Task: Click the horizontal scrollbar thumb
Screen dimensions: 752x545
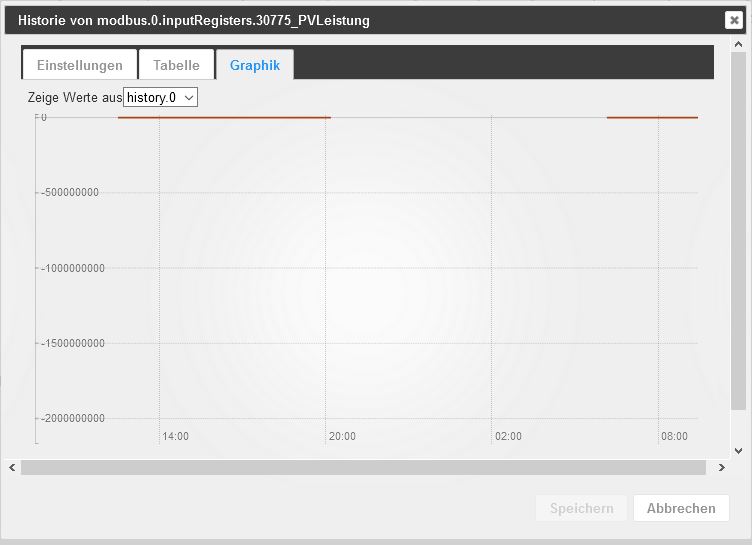Action: point(363,467)
